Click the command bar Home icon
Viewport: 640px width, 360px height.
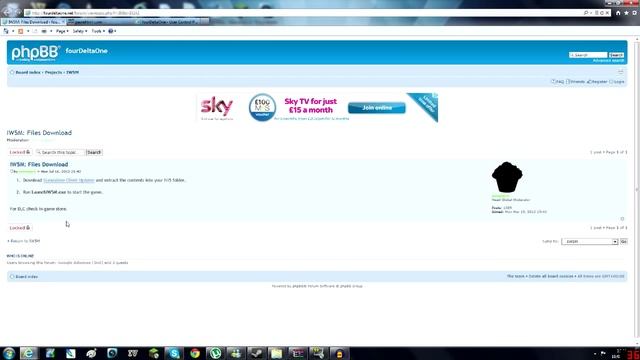tap(6, 31)
